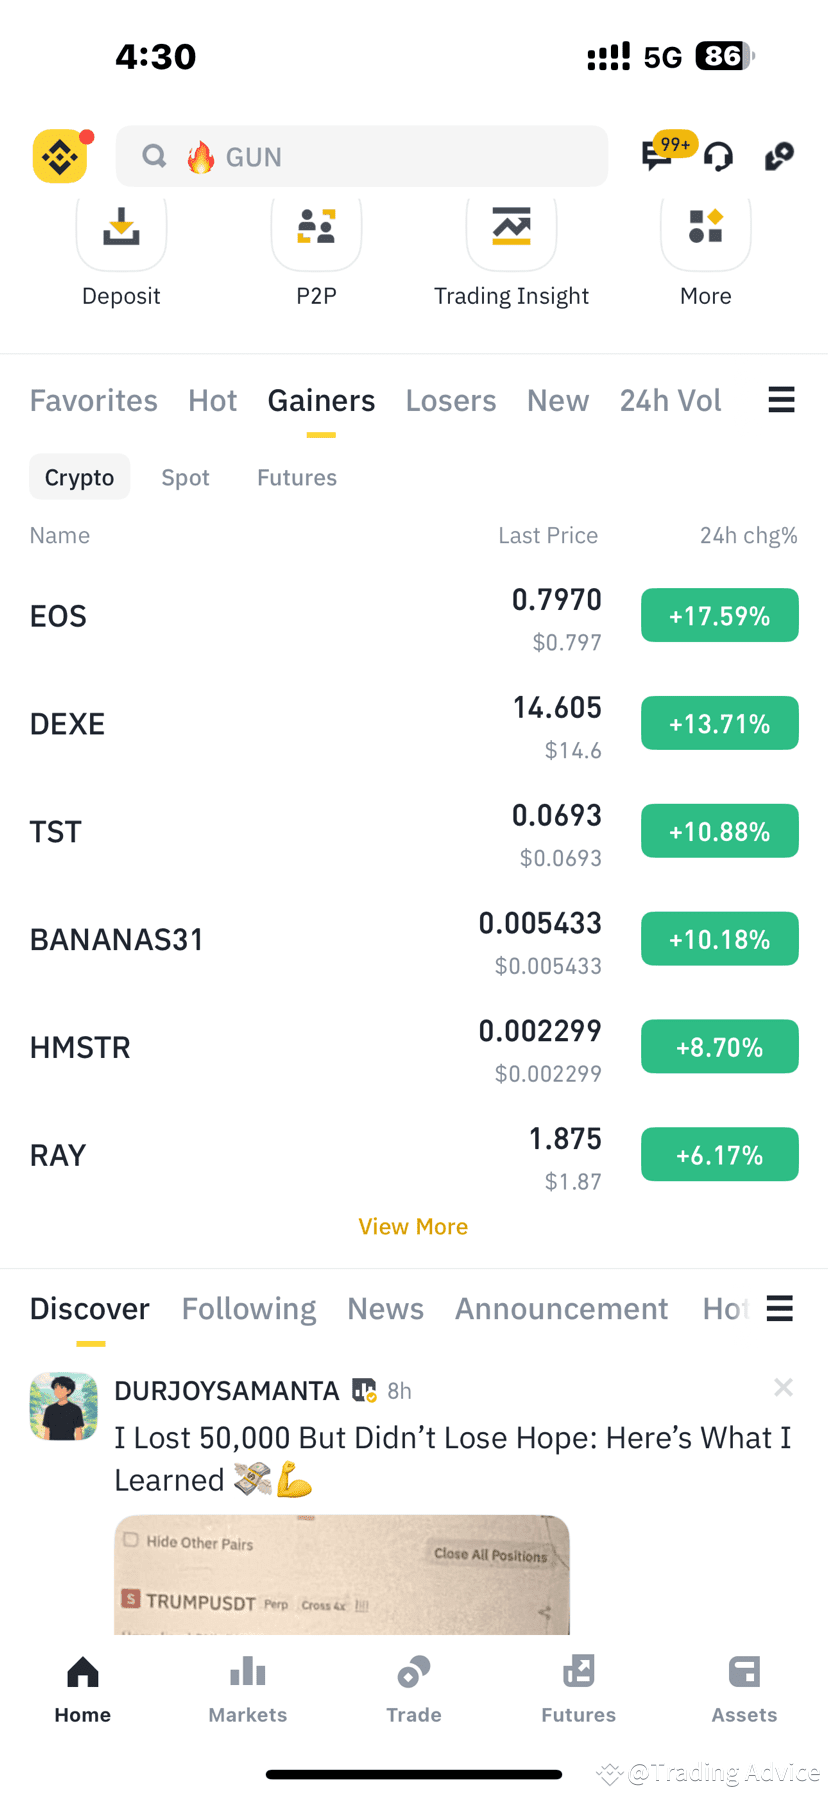Open the search field showing GUN
The image size is (828, 1795).
pos(362,156)
